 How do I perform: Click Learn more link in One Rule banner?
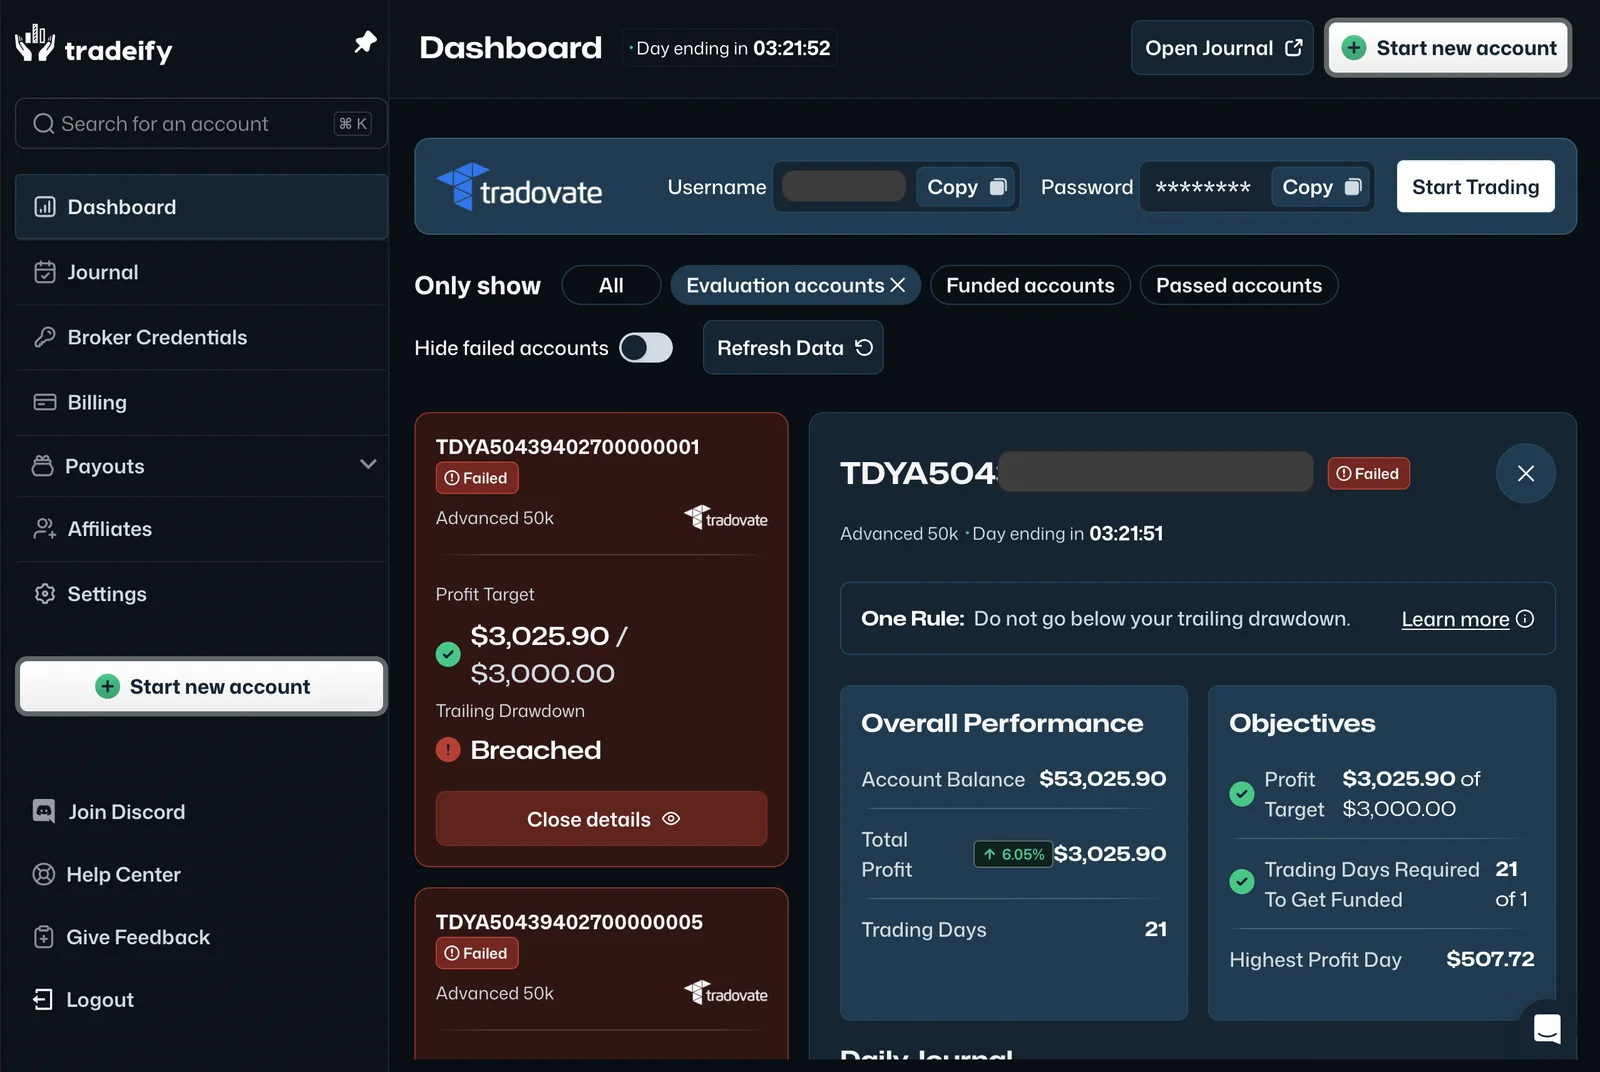tap(1455, 619)
